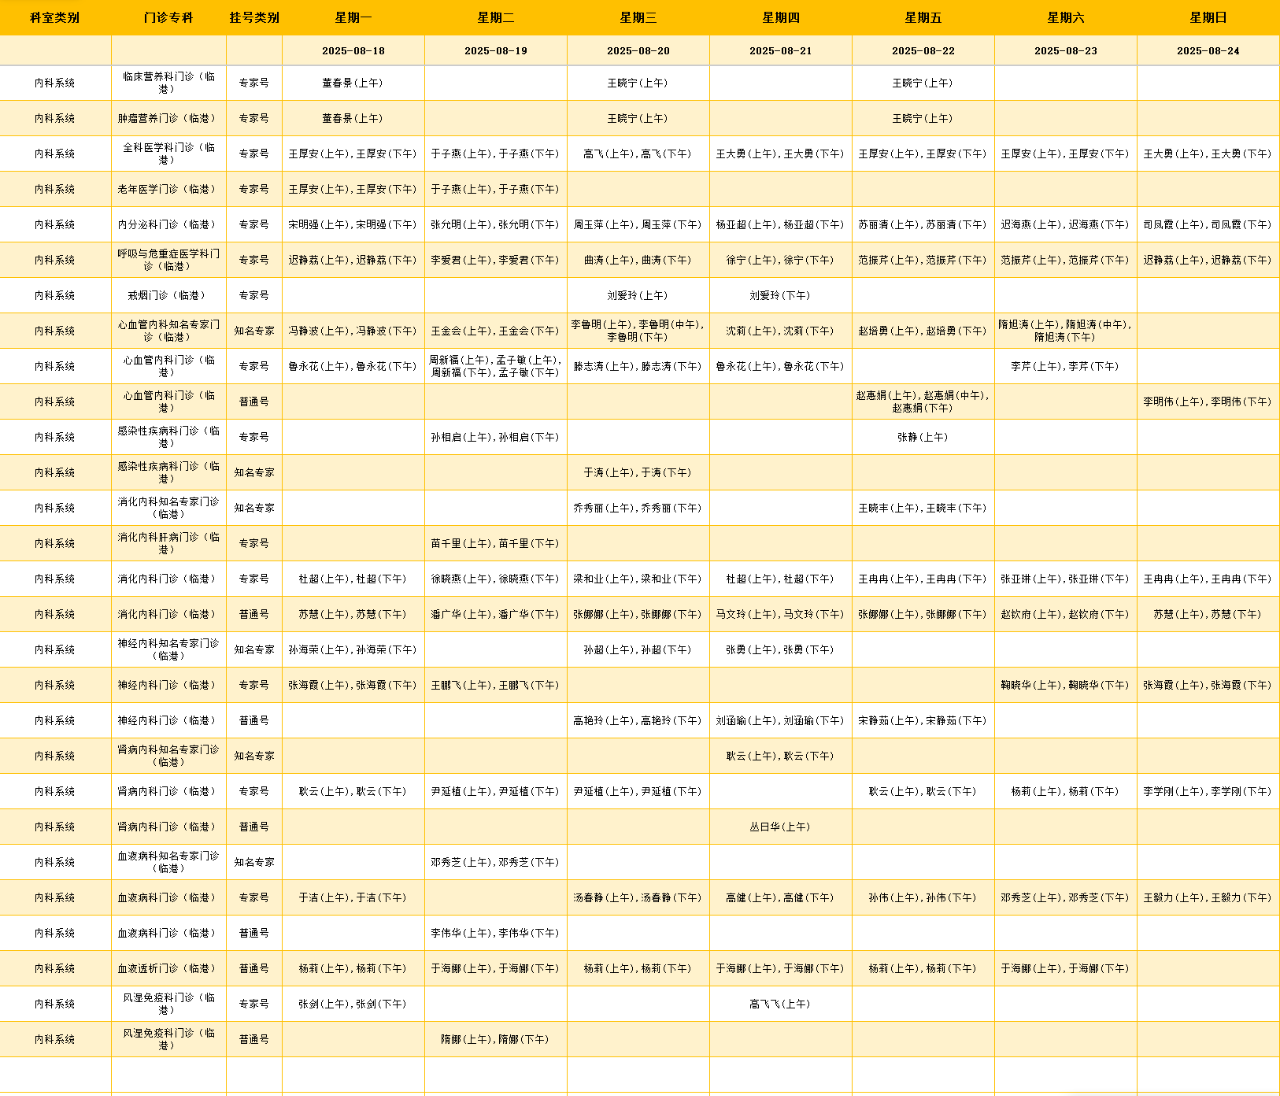Click the cell listing doctor 沈莉
1280x1096 pixels.
click(781, 331)
